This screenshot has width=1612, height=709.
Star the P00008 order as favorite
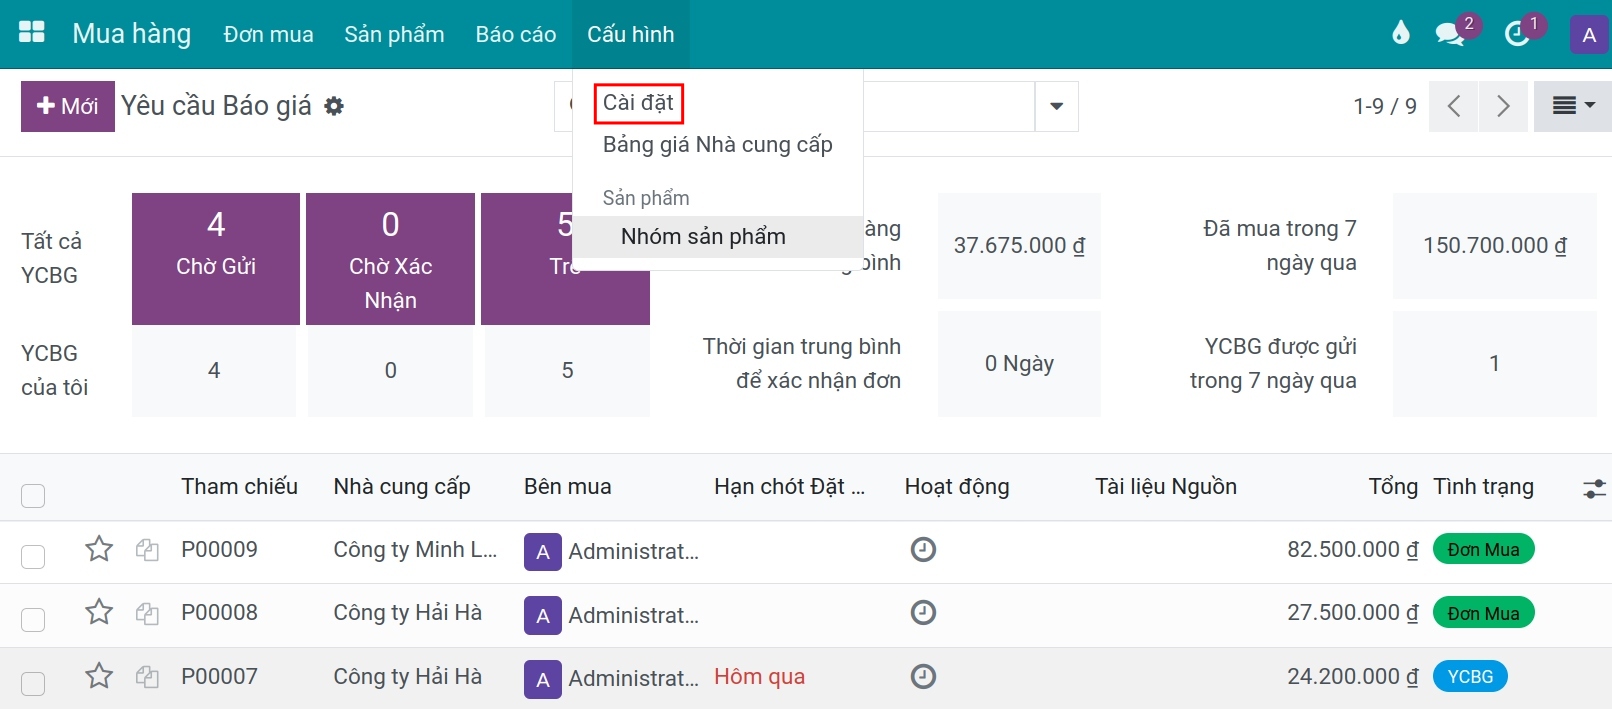coord(99,612)
